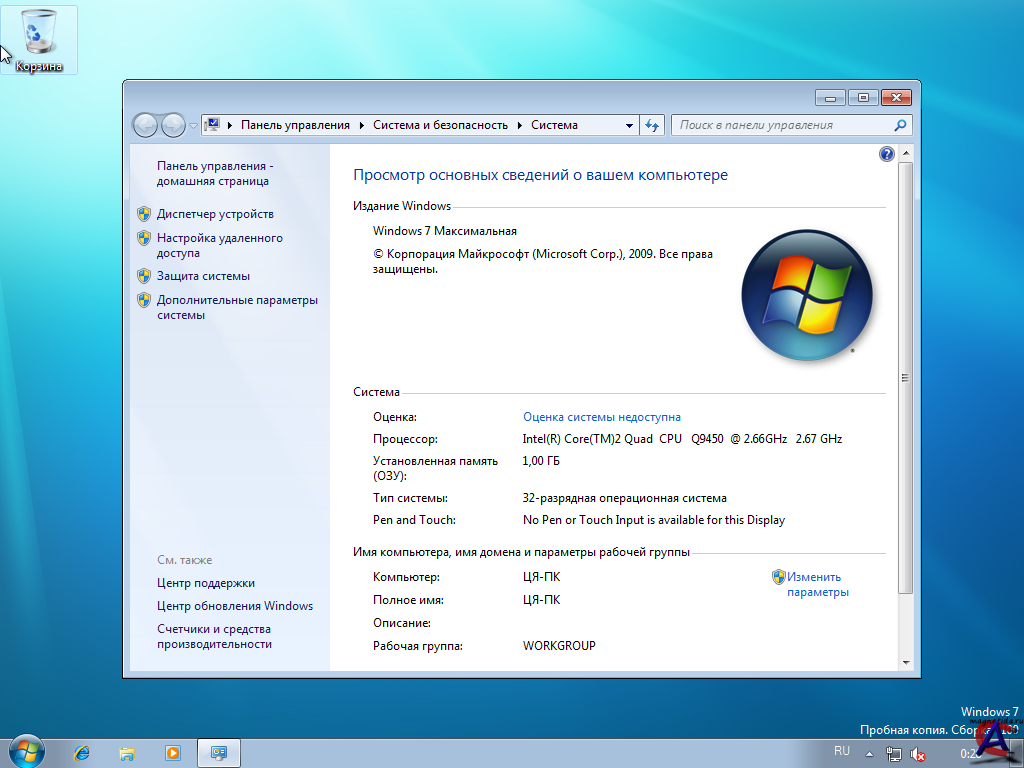1024x768 pixels.
Task: Click the Back navigation arrow button
Action: pos(146,125)
